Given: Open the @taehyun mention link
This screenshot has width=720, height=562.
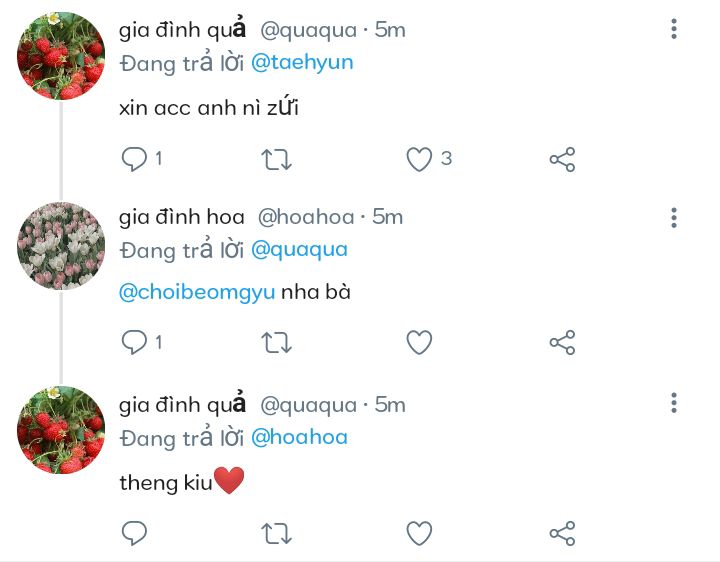Looking at the screenshot, I should [302, 63].
